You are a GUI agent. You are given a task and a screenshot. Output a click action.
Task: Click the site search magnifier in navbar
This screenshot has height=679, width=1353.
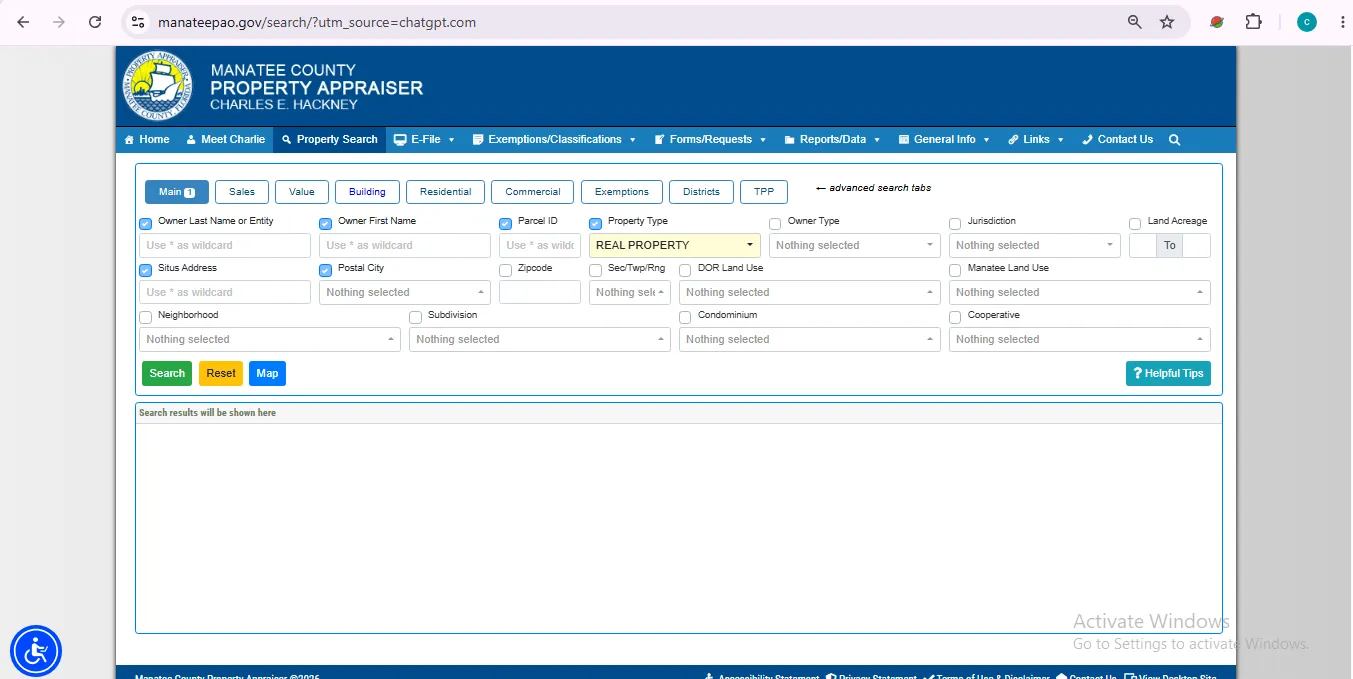pos(1175,140)
